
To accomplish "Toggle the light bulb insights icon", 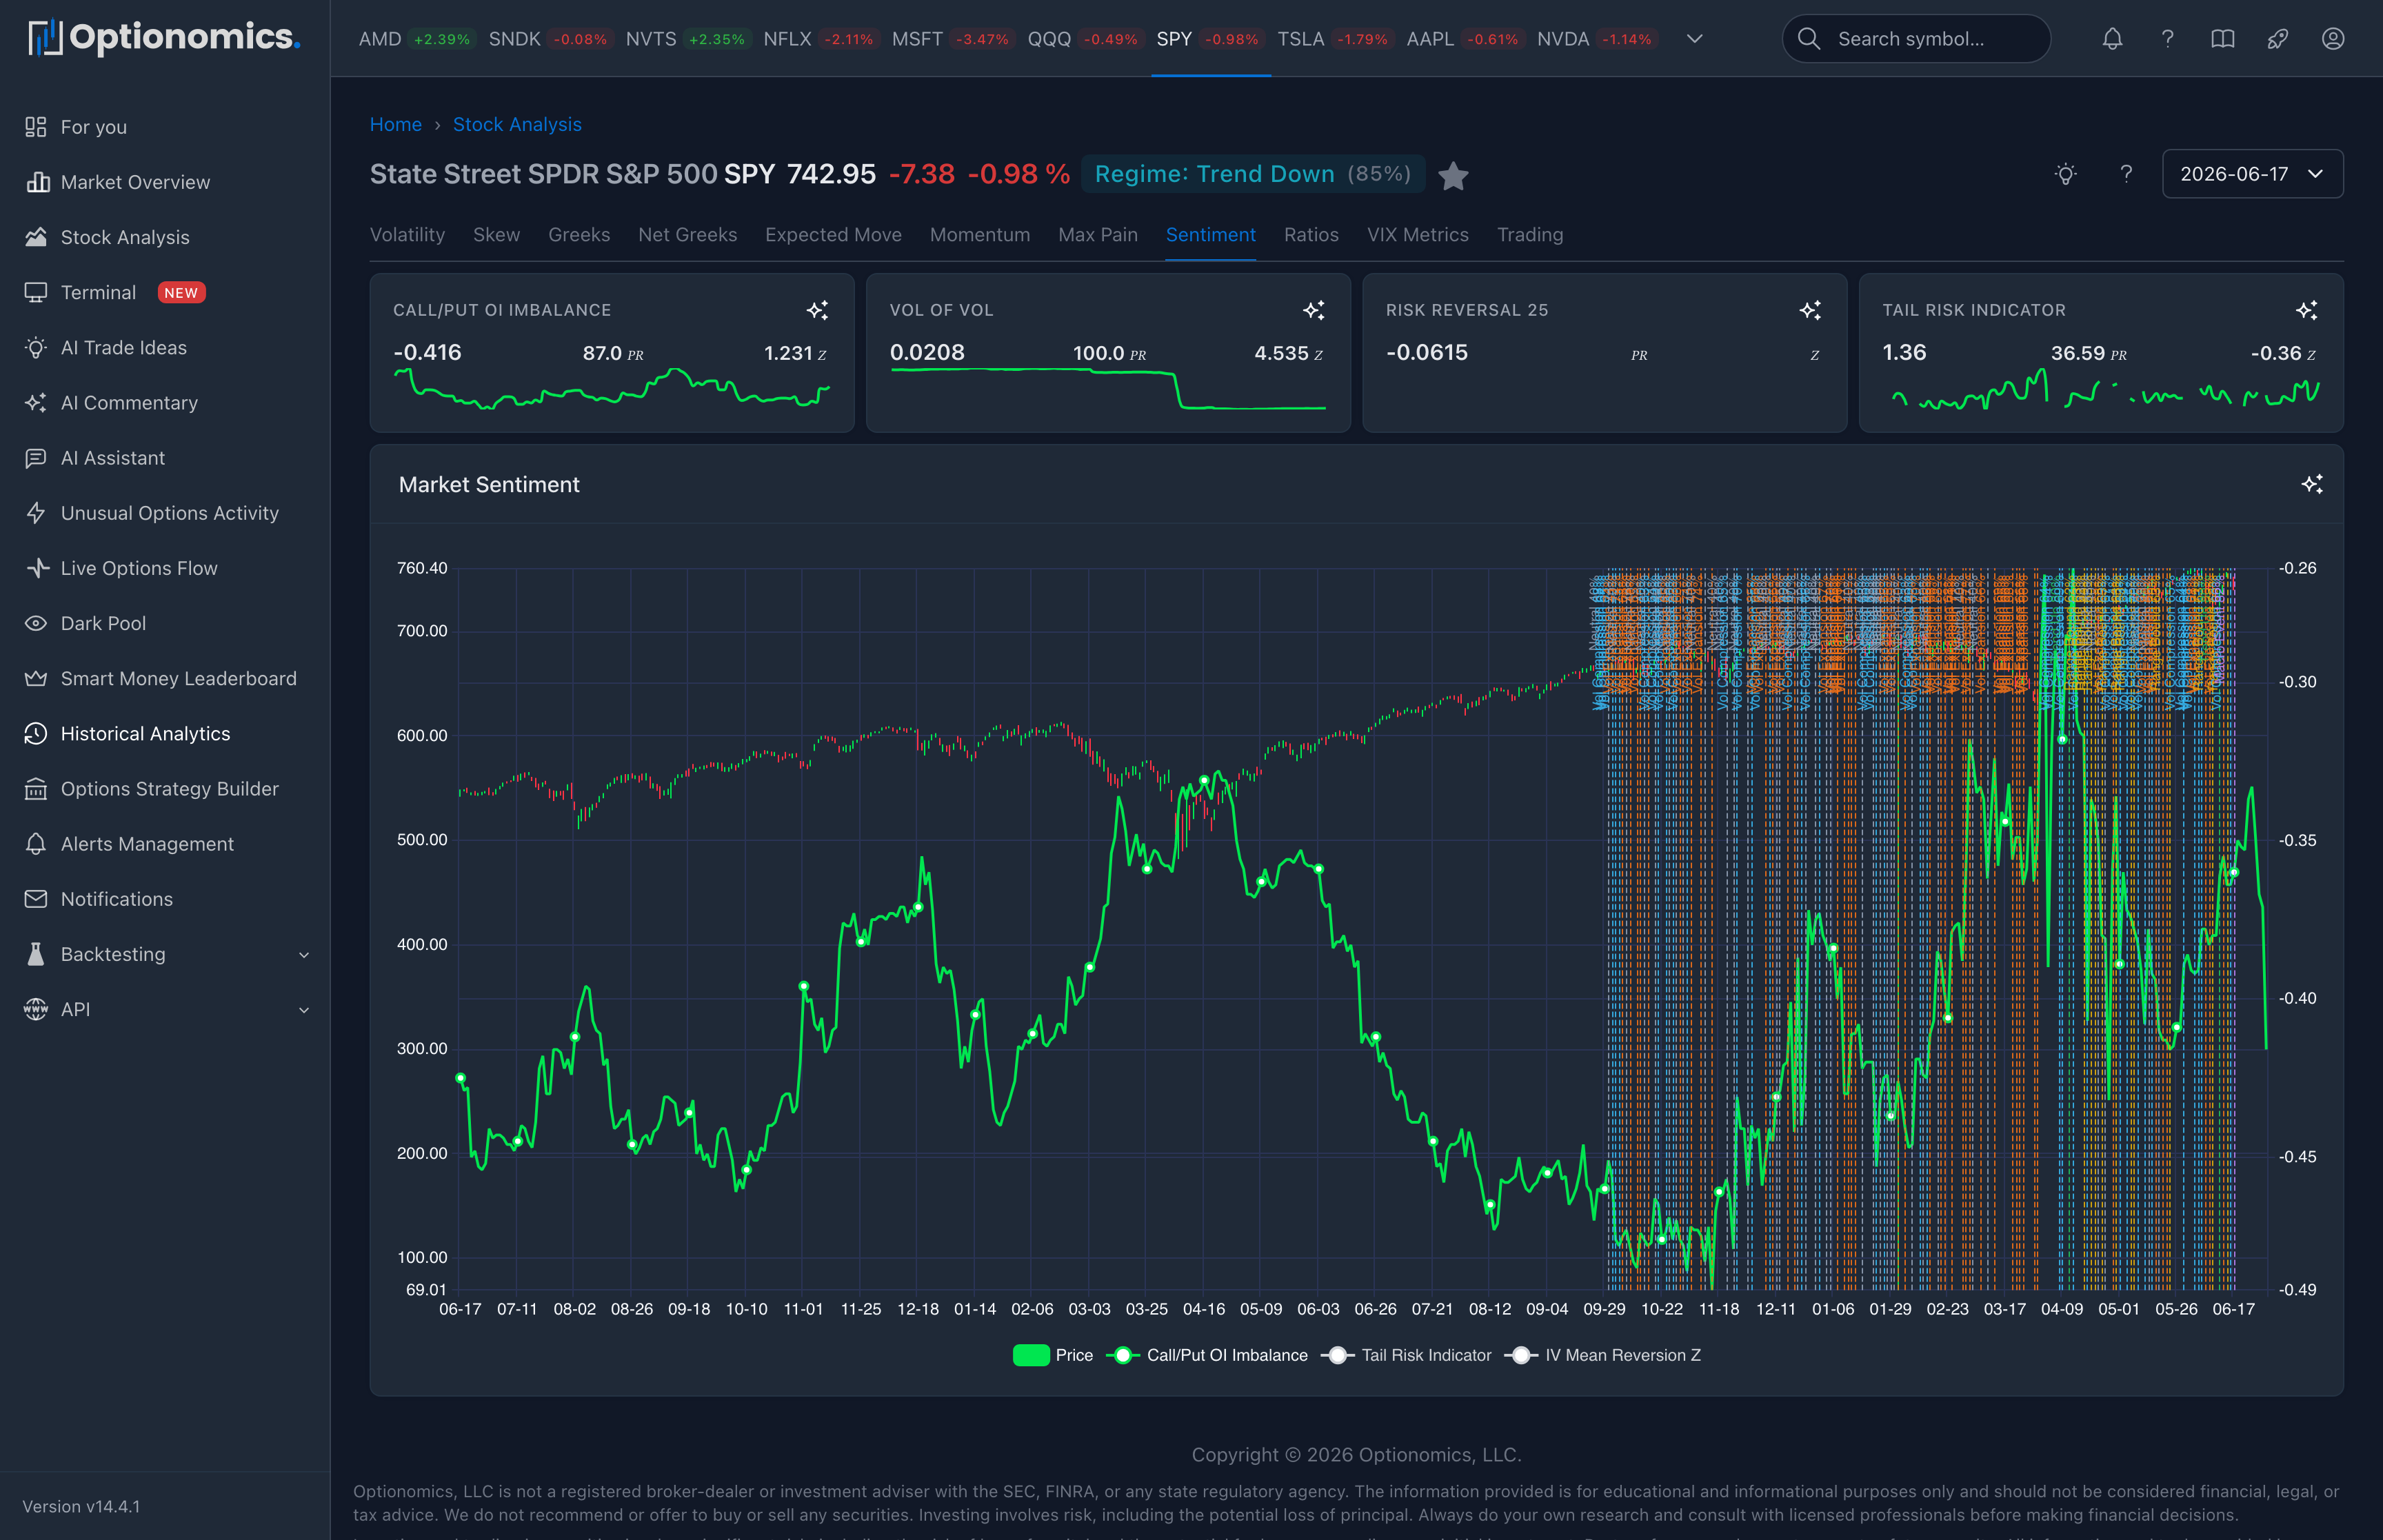I will pyautogui.click(x=2065, y=174).
